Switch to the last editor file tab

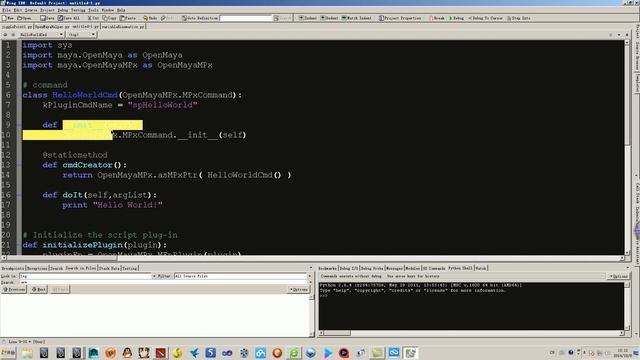tap(123, 27)
